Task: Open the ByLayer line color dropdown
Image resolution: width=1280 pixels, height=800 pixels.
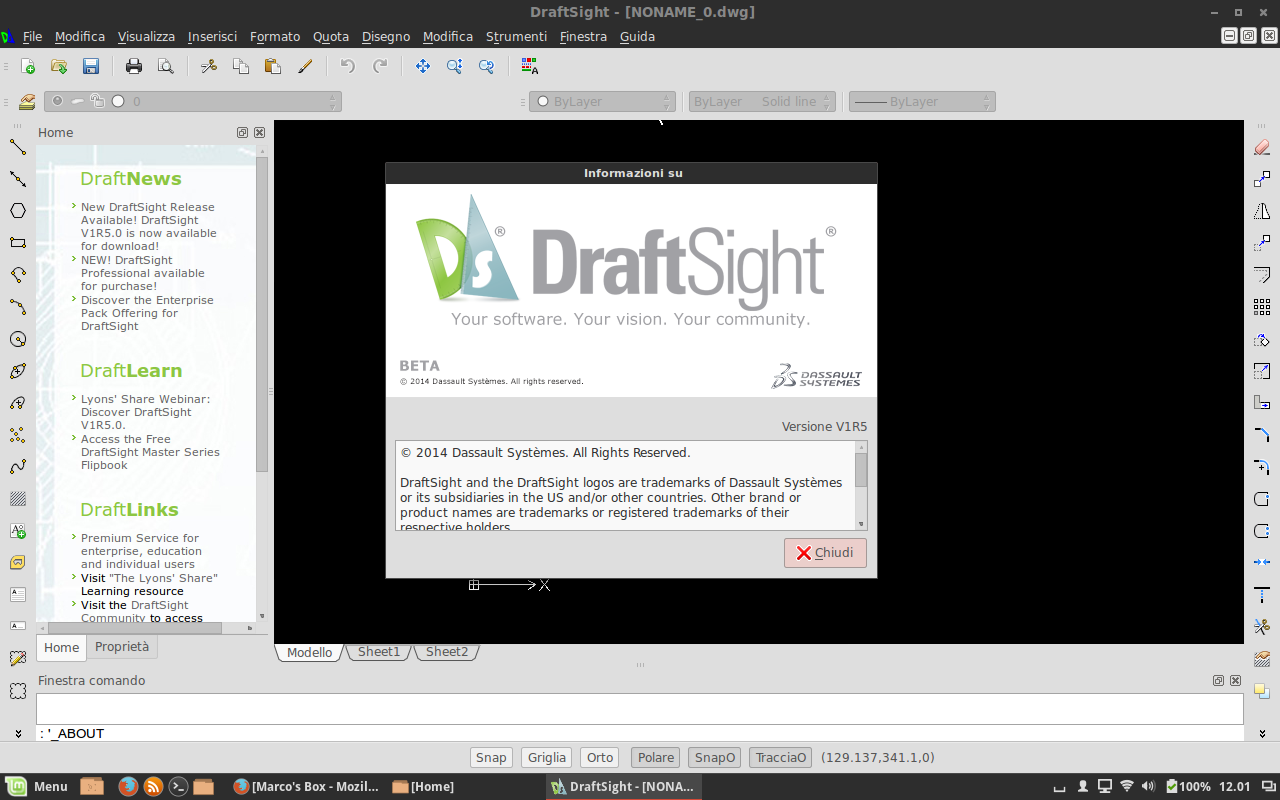Action: coord(602,101)
